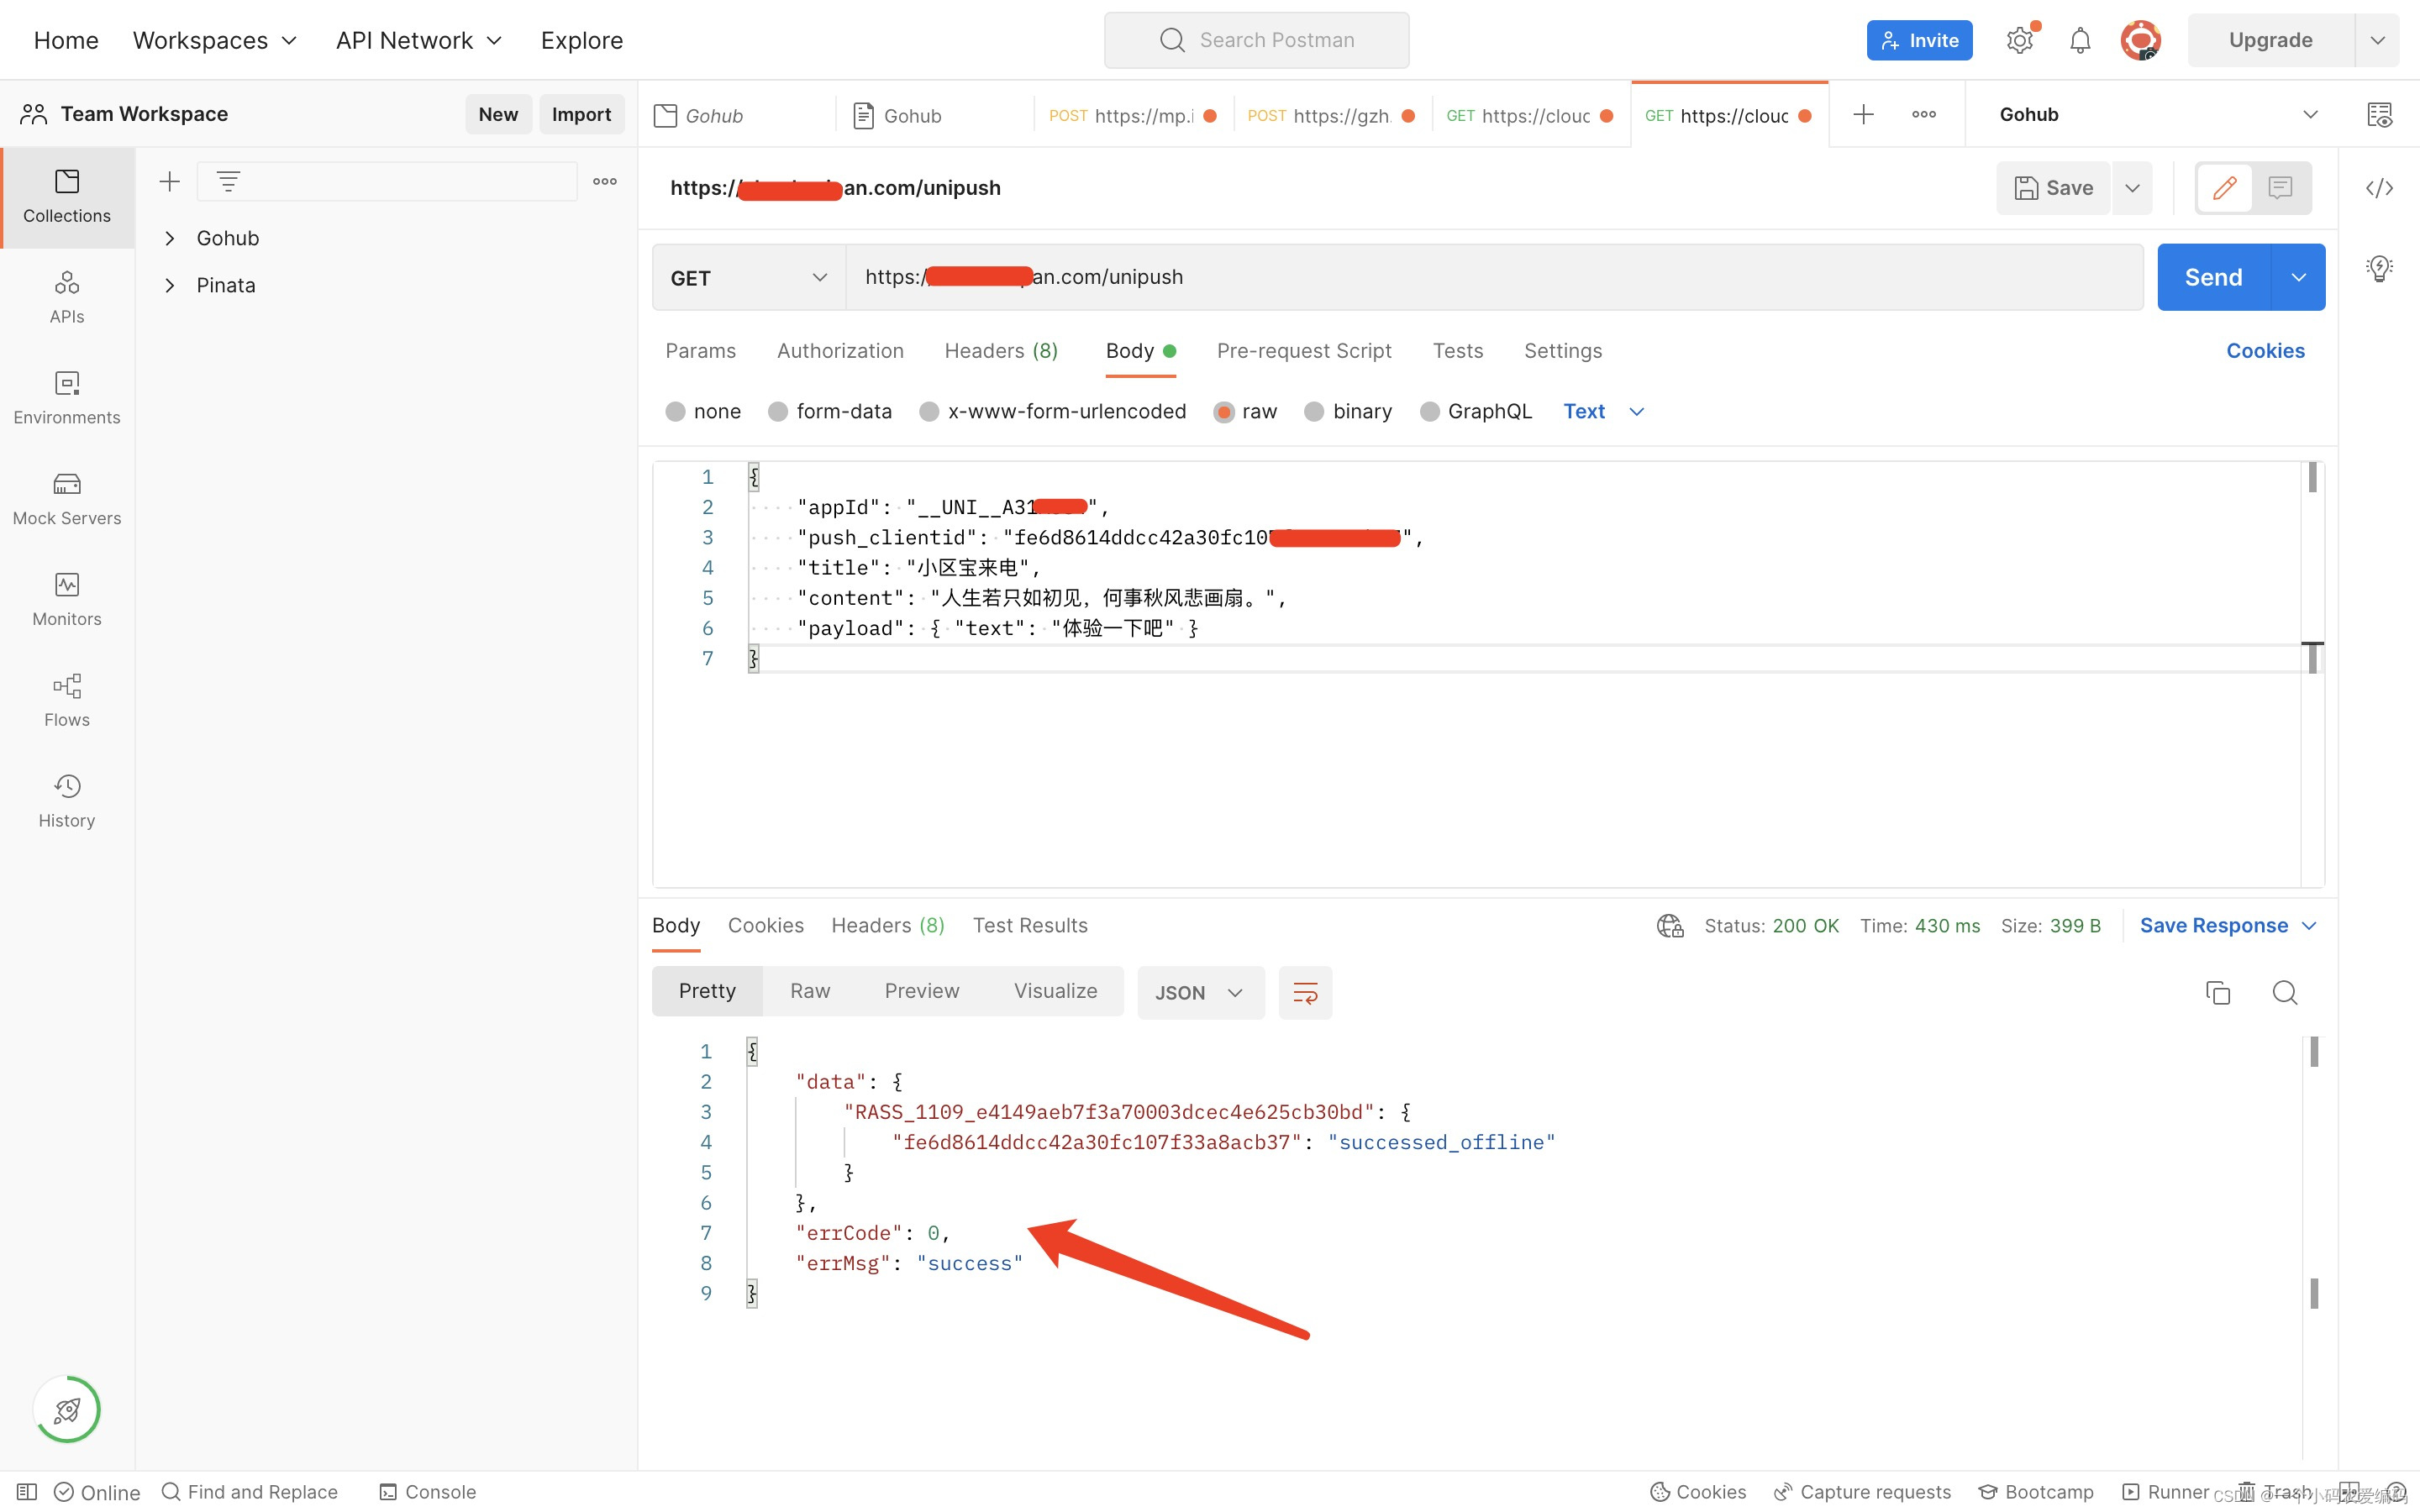This screenshot has width=2420, height=1512.
Task: Open Mock Servers in sidebar
Action: 66,498
